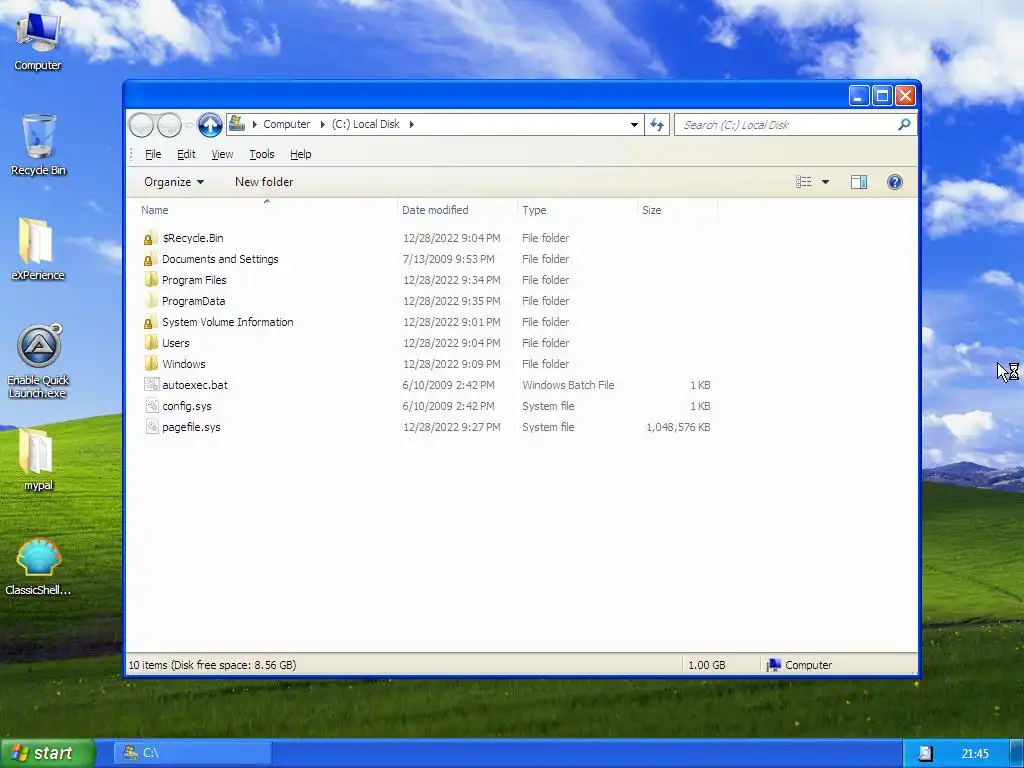Change the view layout icon
The height and width of the screenshot is (768, 1024).
pos(803,182)
